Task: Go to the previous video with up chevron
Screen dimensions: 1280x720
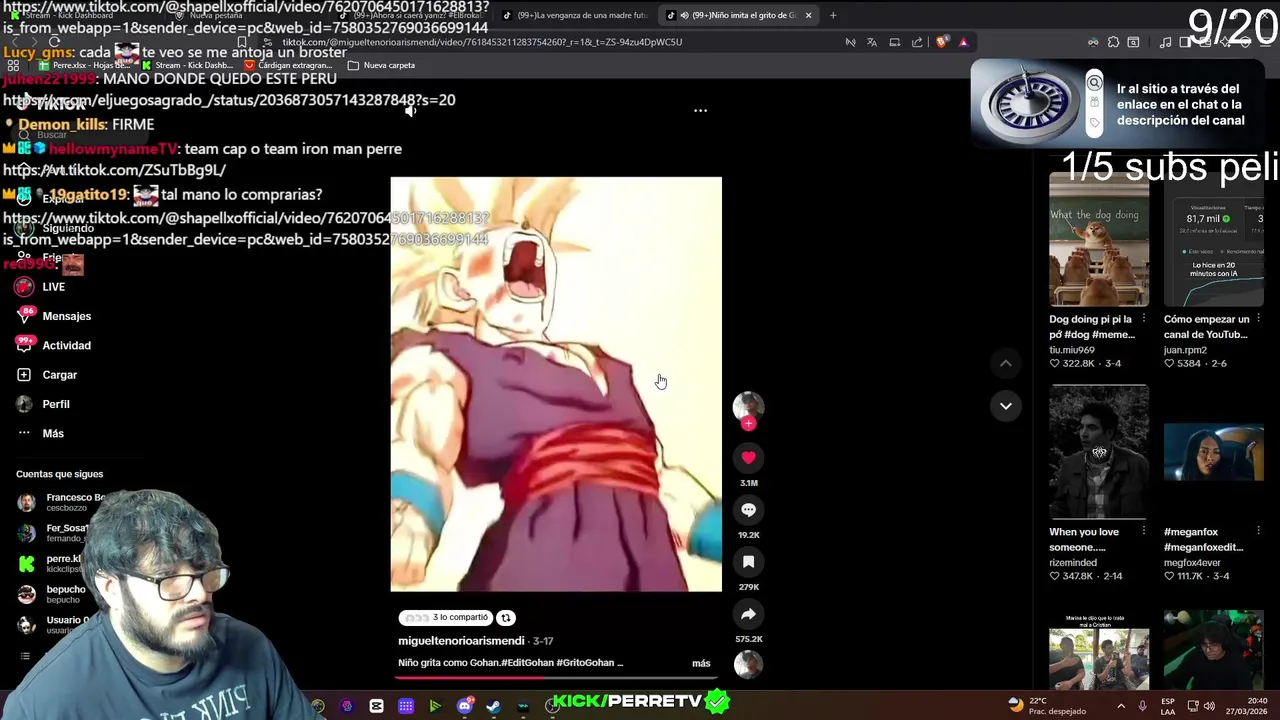Action: [1006, 364]
